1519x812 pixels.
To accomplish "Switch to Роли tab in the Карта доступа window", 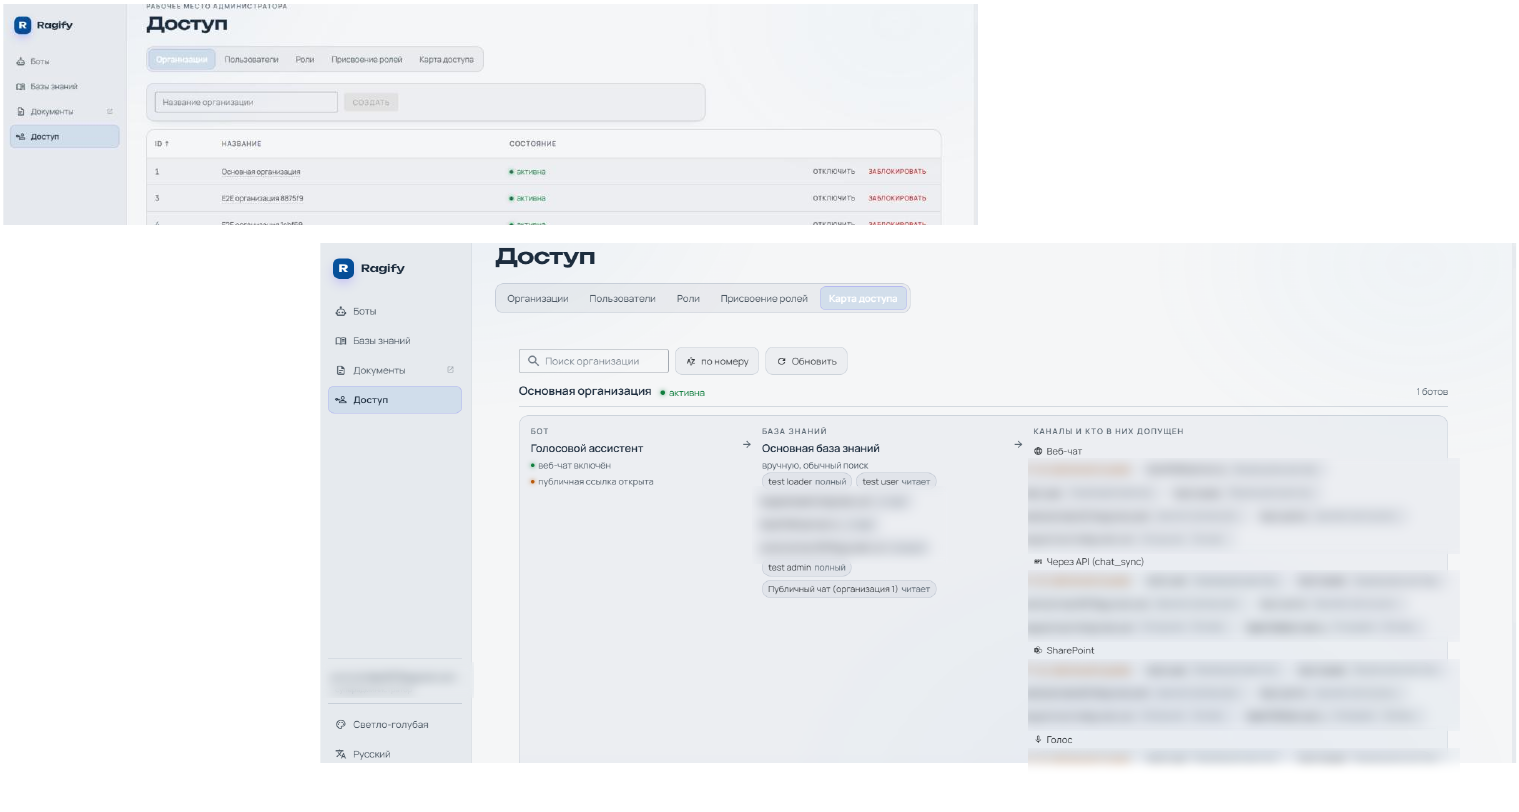I will (688, 299).
